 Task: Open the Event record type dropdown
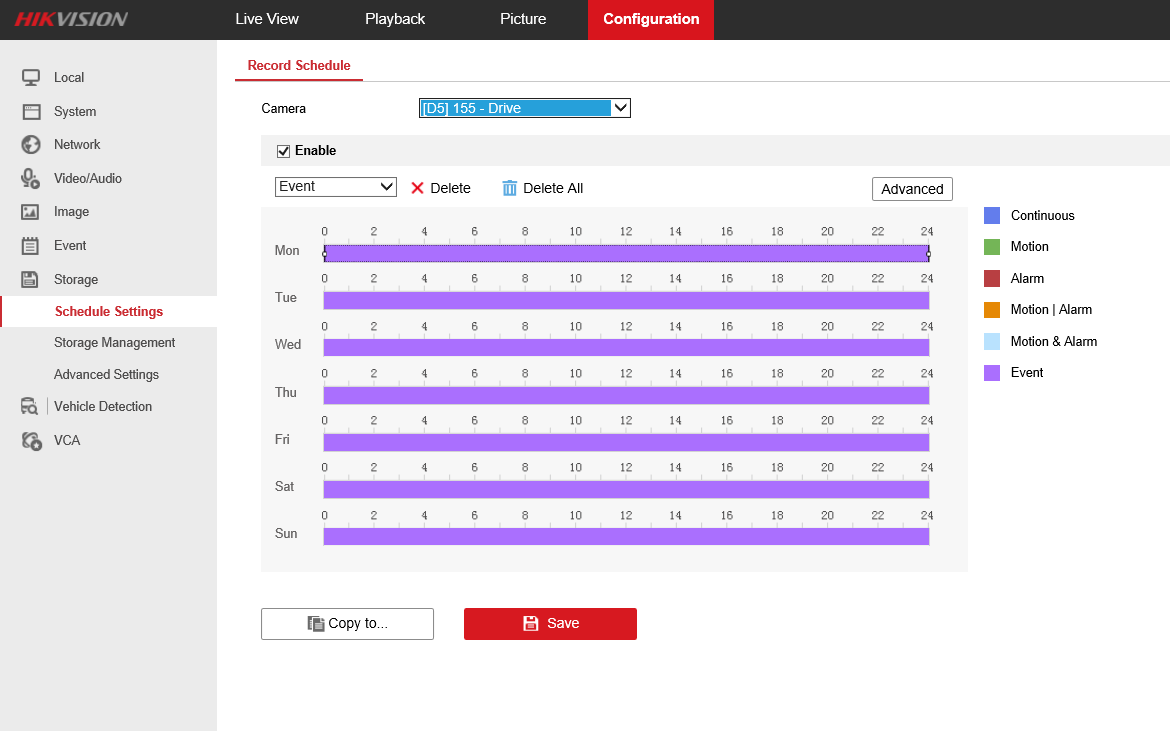335,187
